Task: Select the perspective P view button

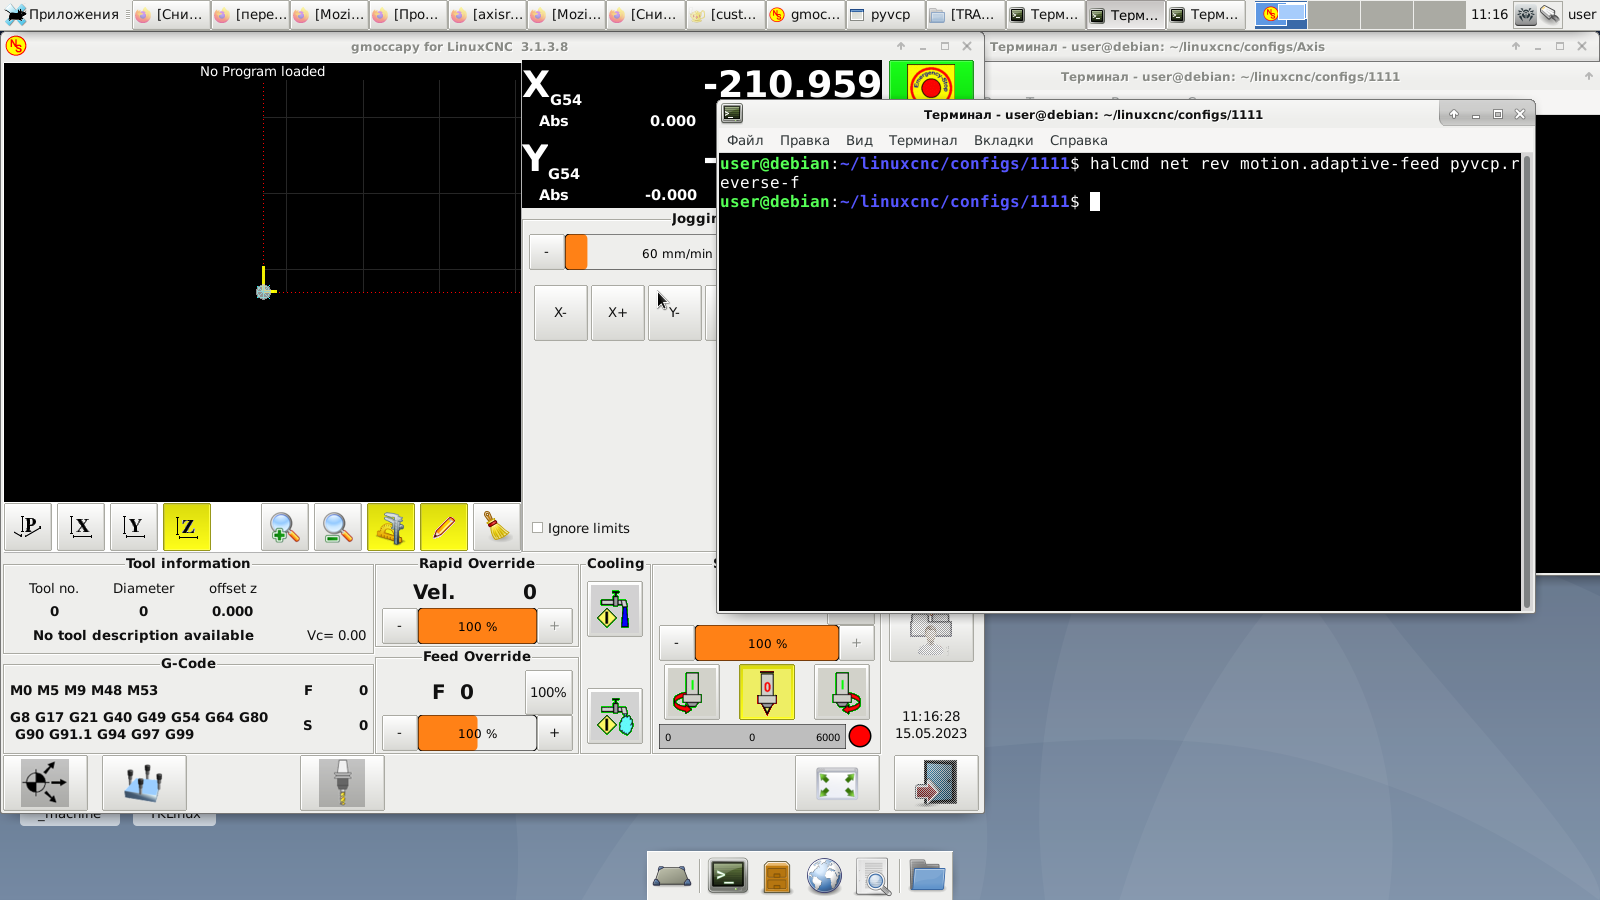Action: pyautogui.click(x=29, y=527)
